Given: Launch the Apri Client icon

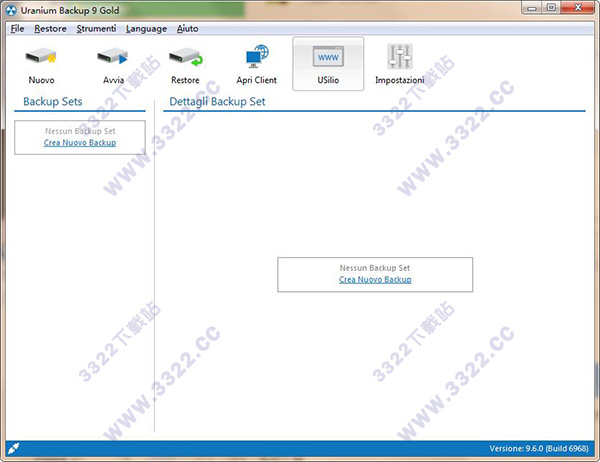Looking at the screenshot, I should (x=257, y=56).
